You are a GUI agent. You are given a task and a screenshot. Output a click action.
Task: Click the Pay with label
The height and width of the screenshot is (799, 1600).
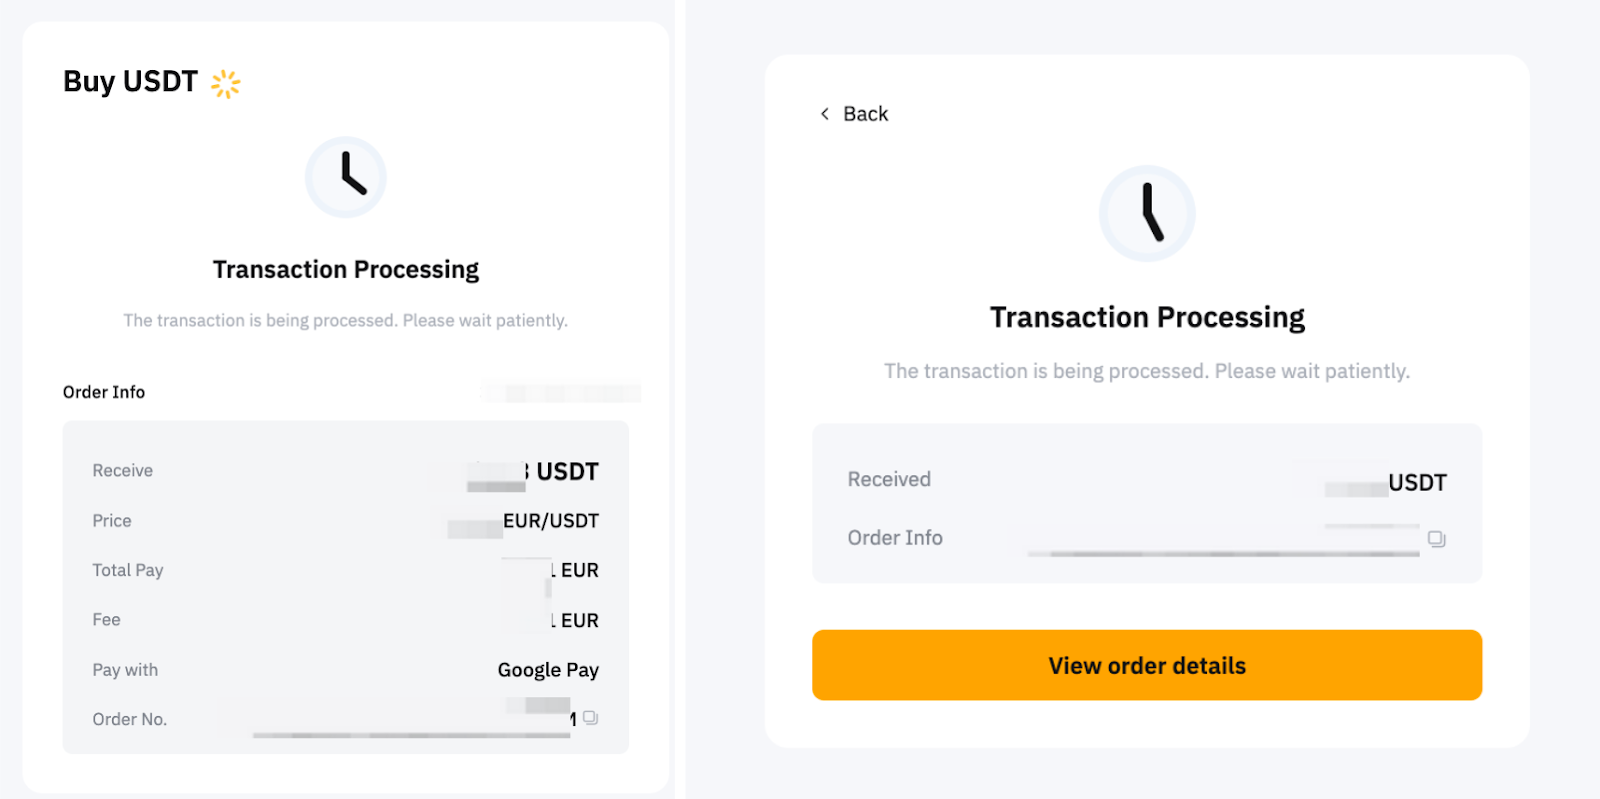pos(124,669)
